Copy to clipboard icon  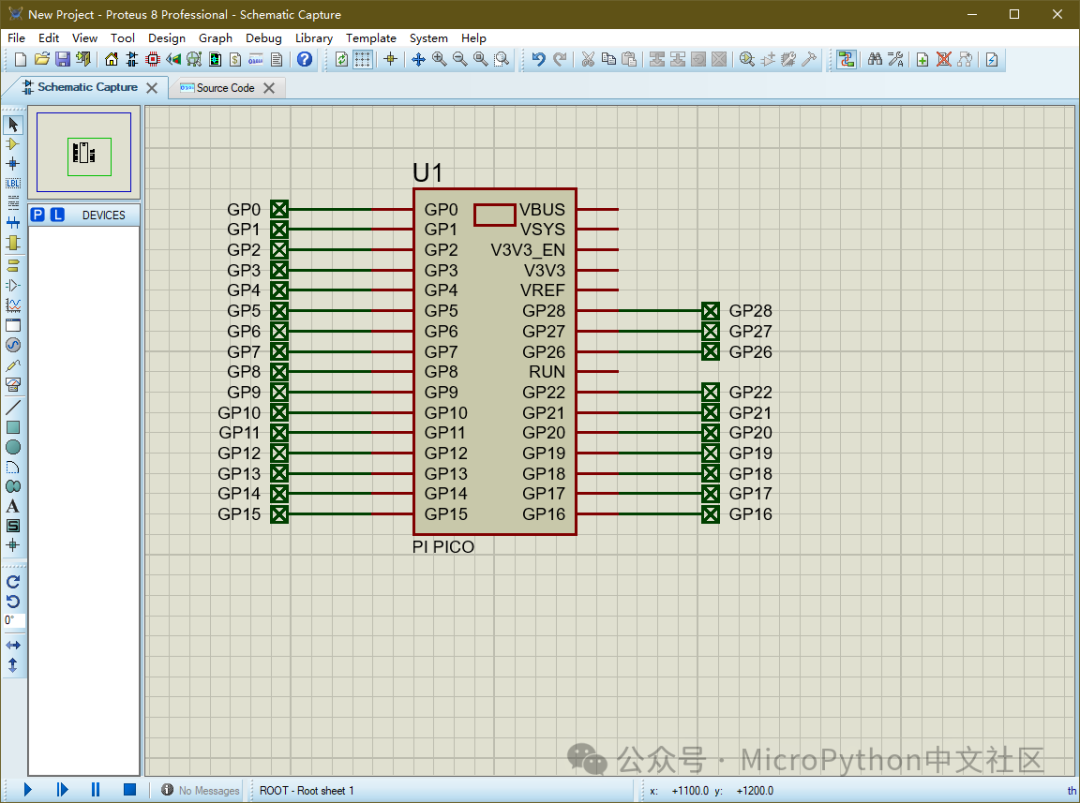click(x=608, y=60)
